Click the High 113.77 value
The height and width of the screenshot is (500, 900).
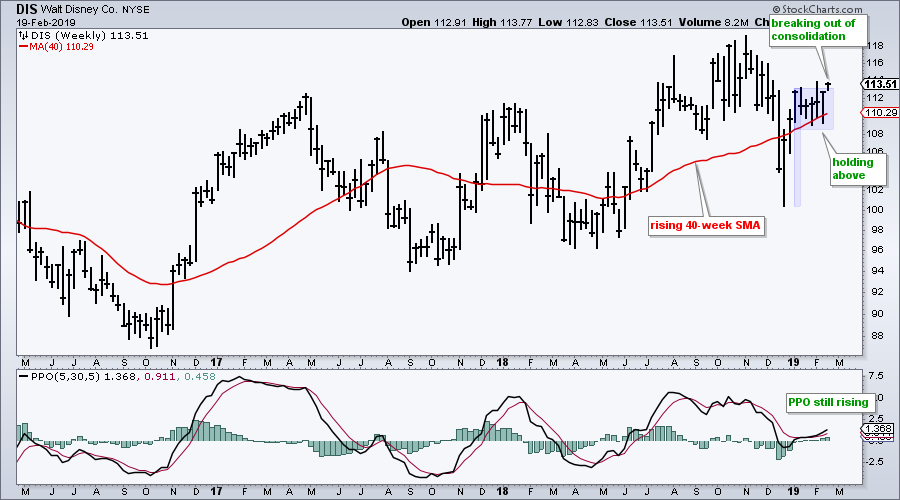(501, 22)
